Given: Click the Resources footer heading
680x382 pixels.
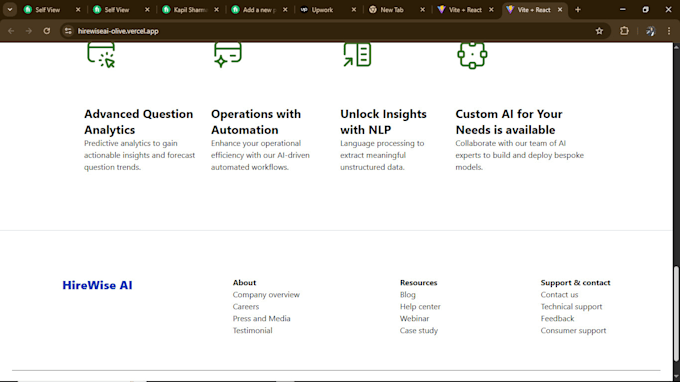Looking at the screenshot, I should 418,283.
